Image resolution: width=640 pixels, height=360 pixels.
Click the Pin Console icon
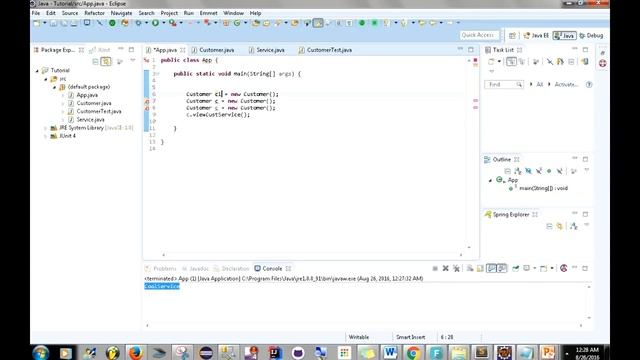tap(516, 268)
